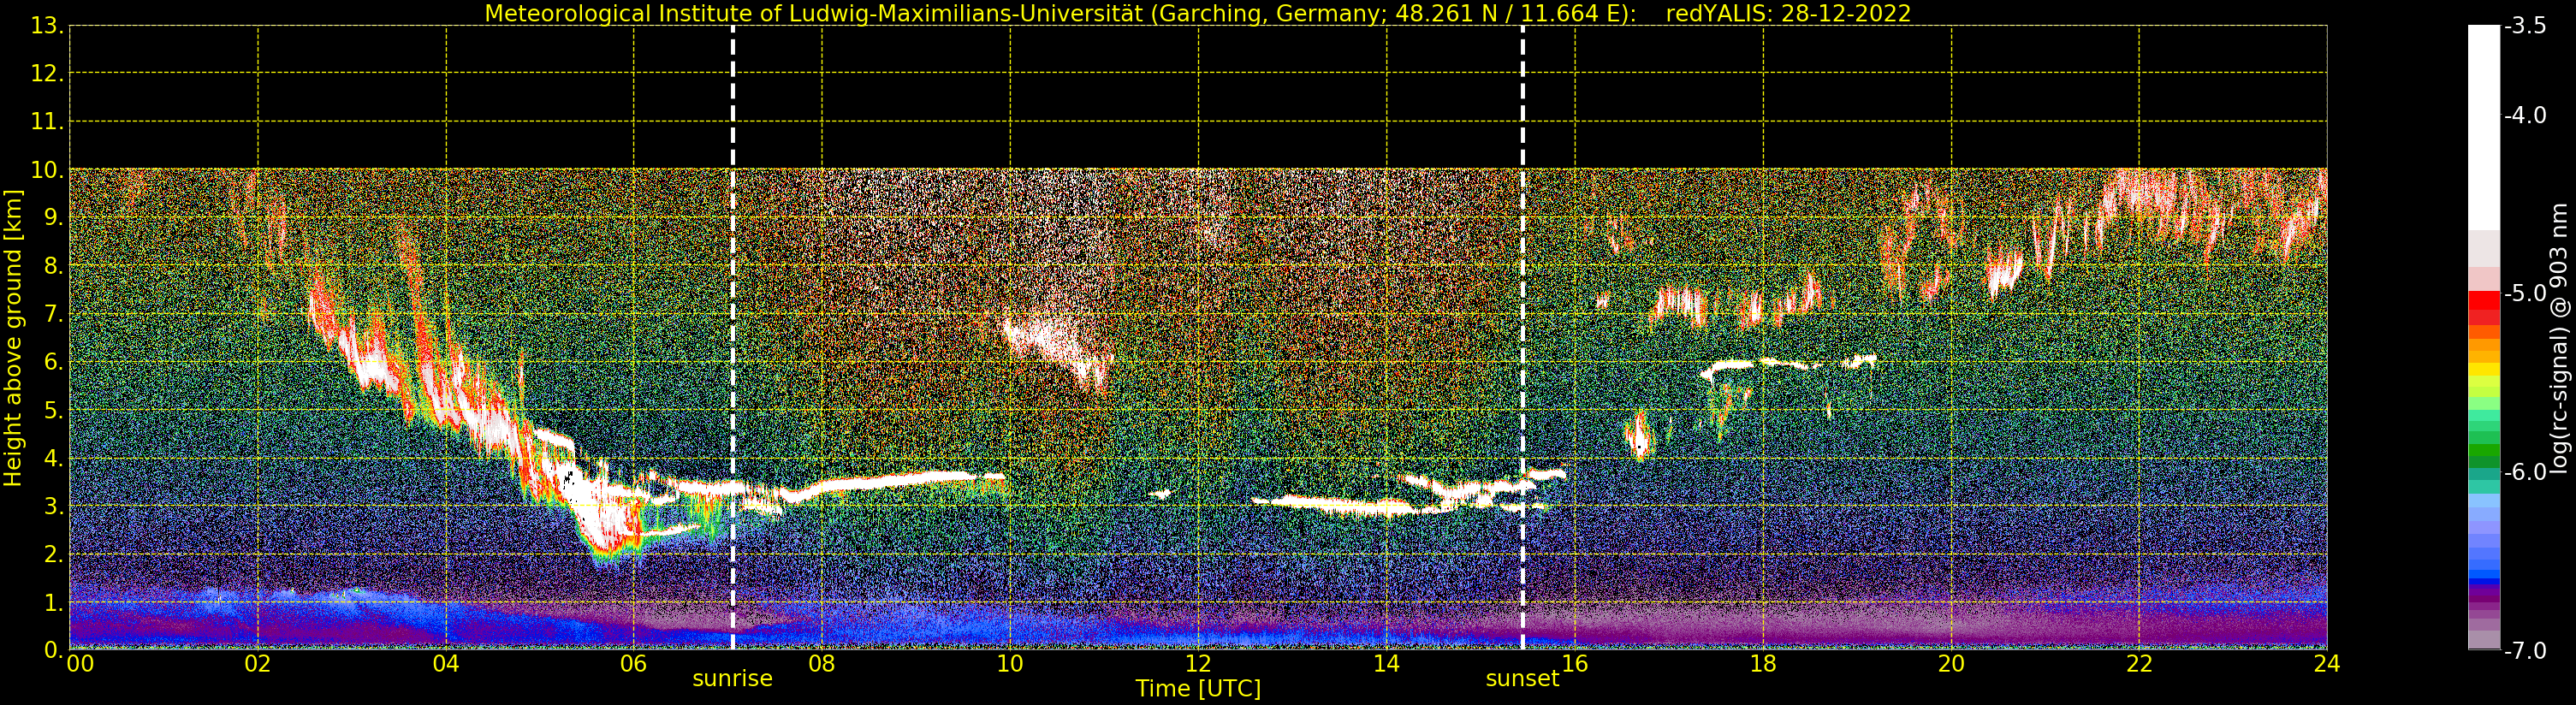
Task: Pick the purple segment of the colorbar
Action: (x=2484, y=600)
